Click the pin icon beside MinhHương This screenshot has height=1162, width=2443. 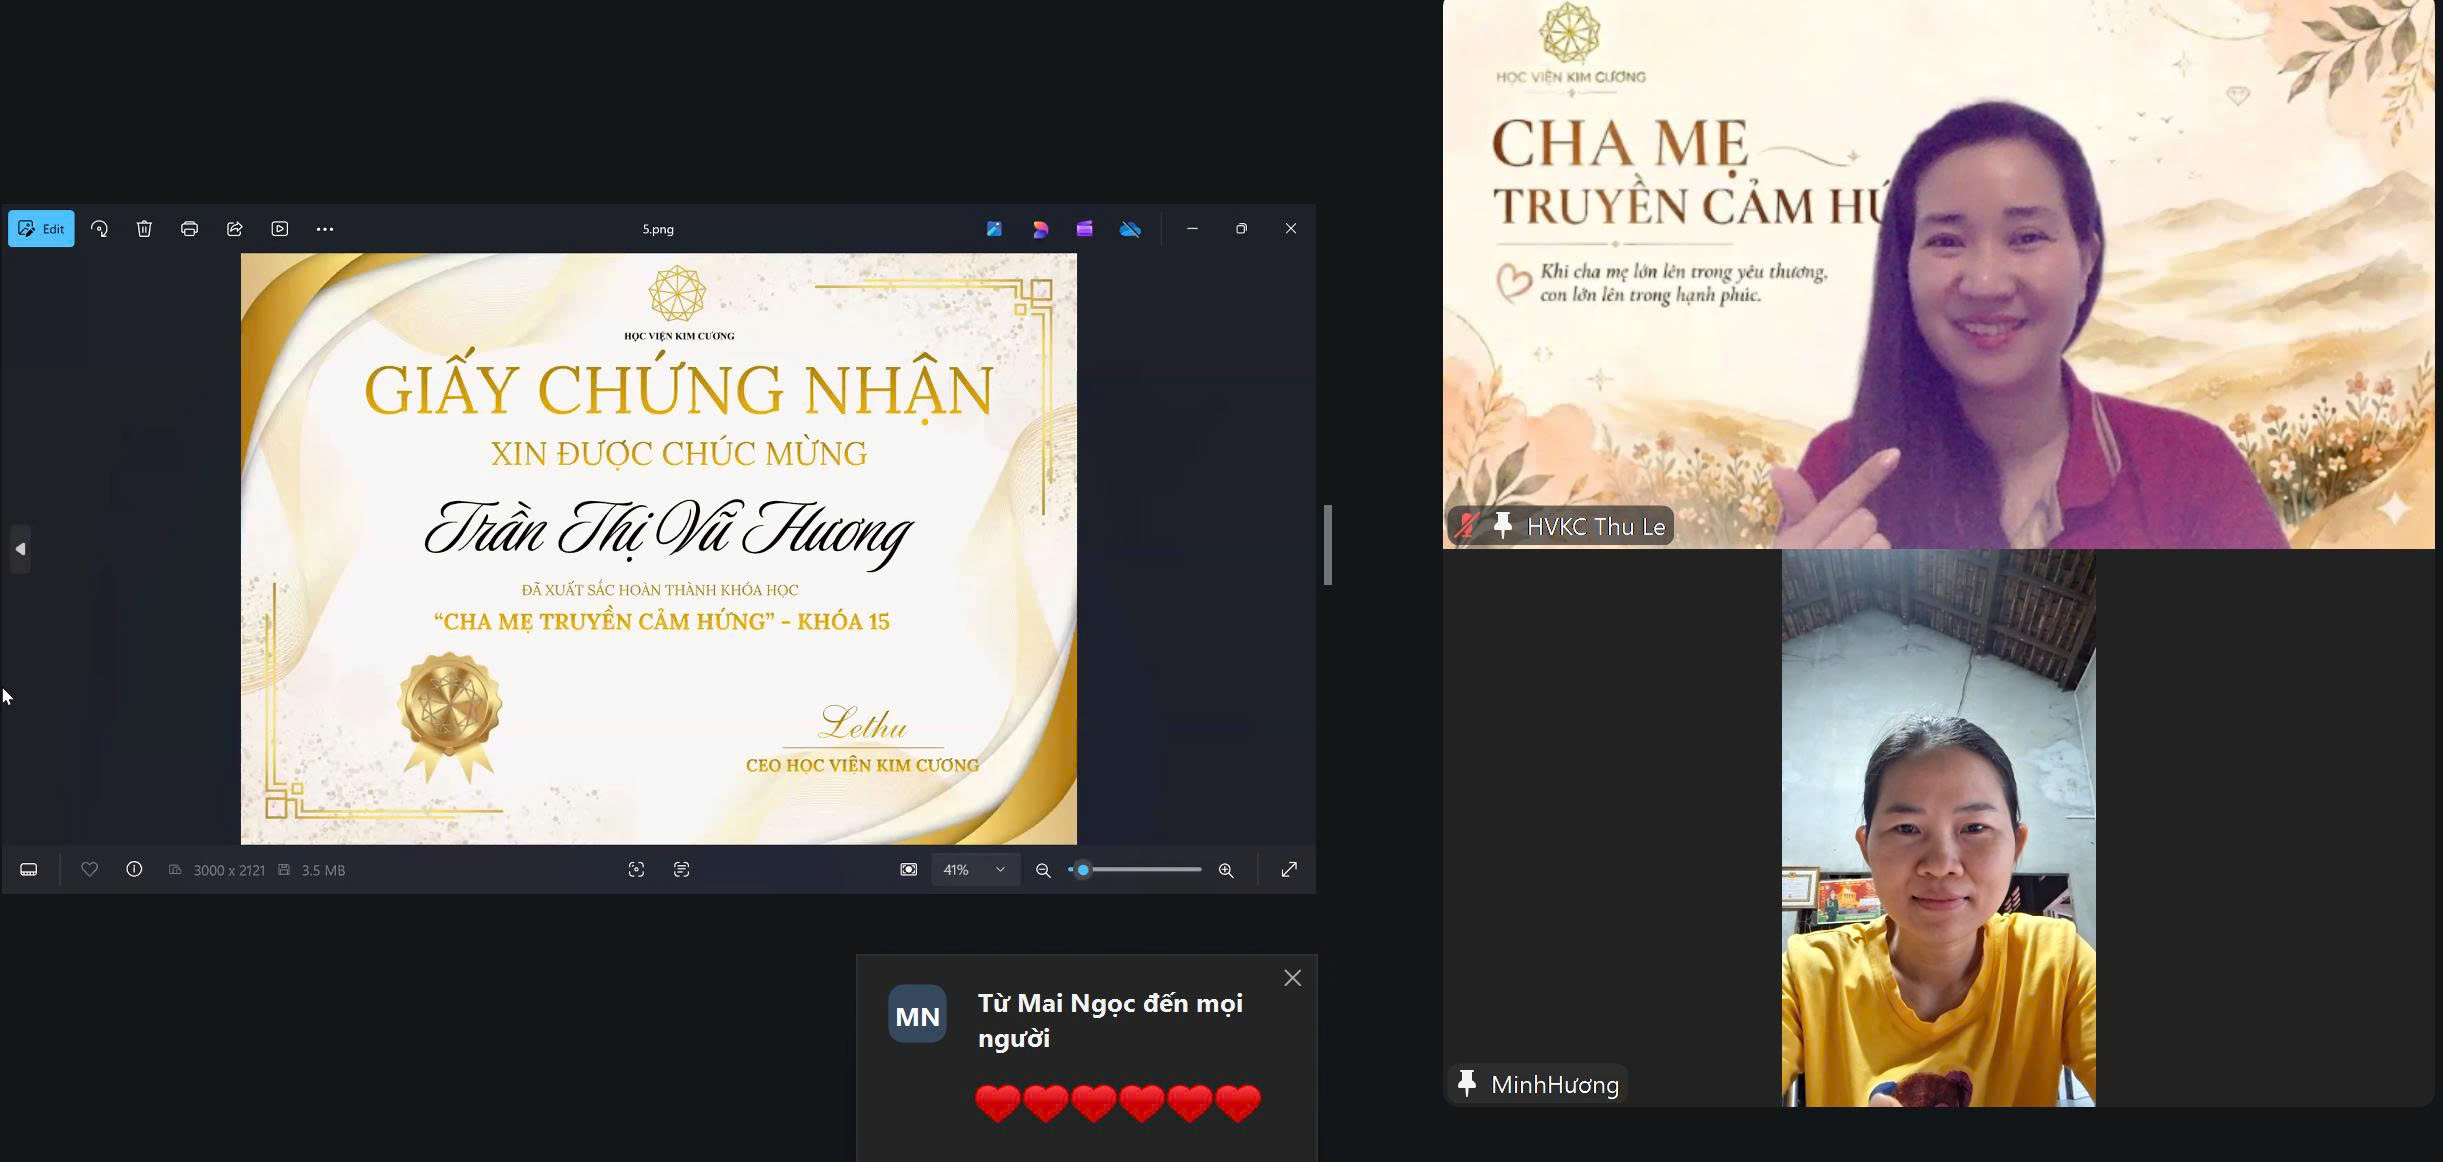pos(1467,1084)
